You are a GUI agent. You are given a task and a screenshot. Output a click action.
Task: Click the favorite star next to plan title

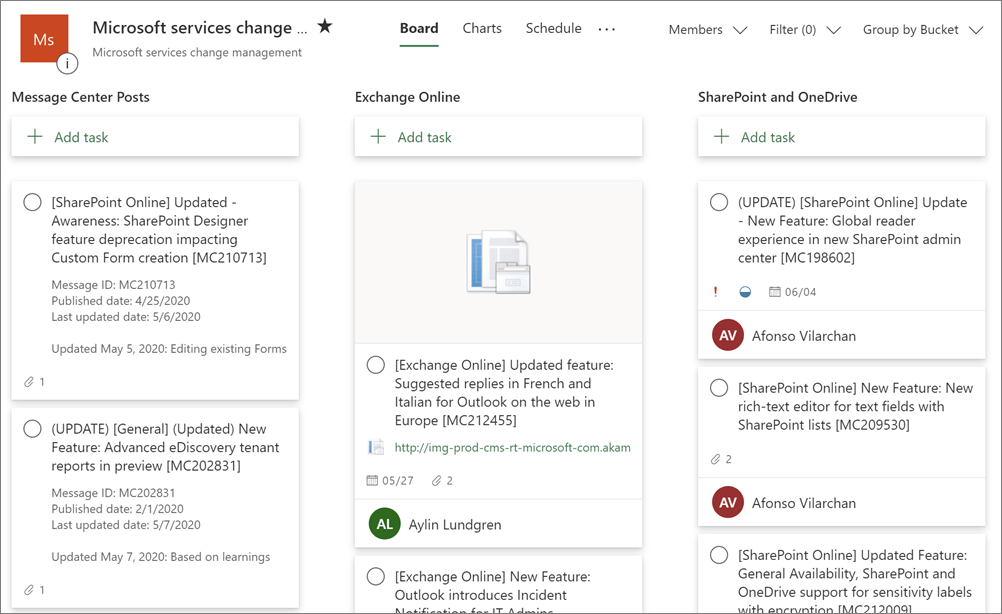coord(325,27)
